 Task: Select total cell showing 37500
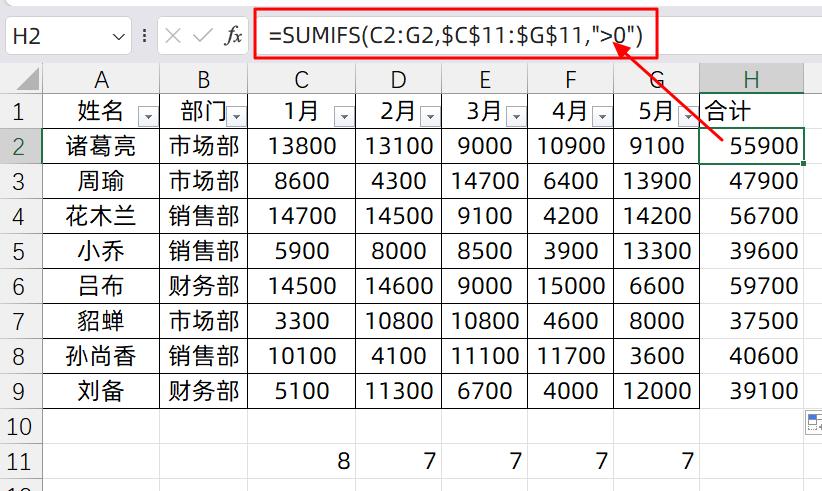pyautogui.click(x=751, y=321)
